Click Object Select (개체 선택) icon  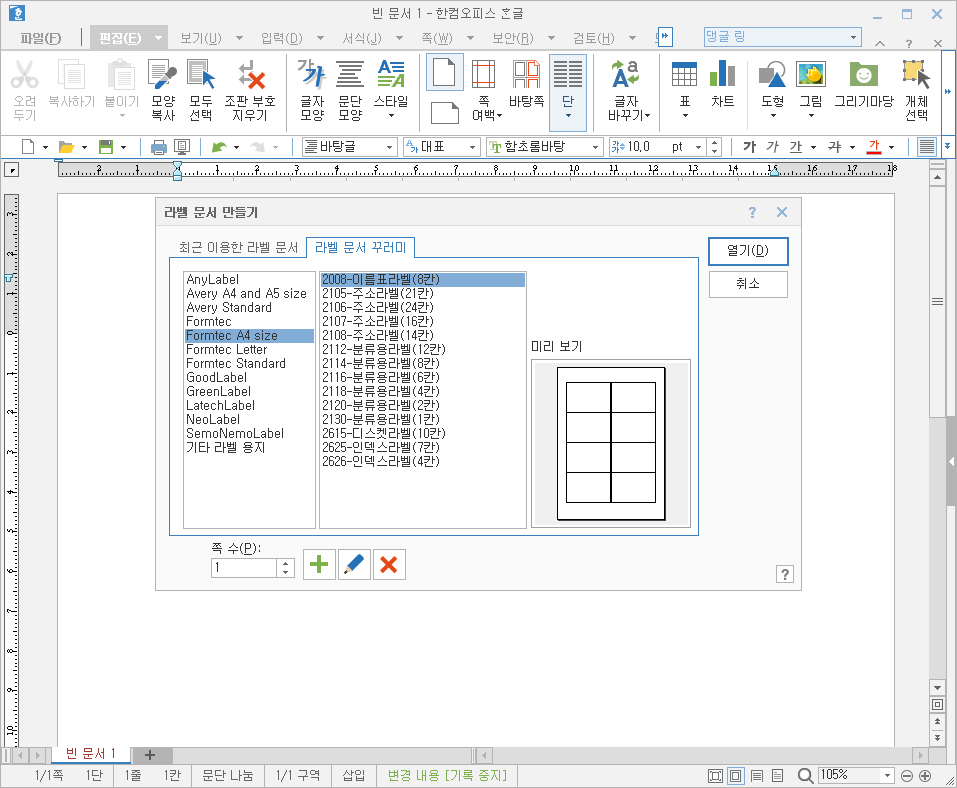[916, 74]
